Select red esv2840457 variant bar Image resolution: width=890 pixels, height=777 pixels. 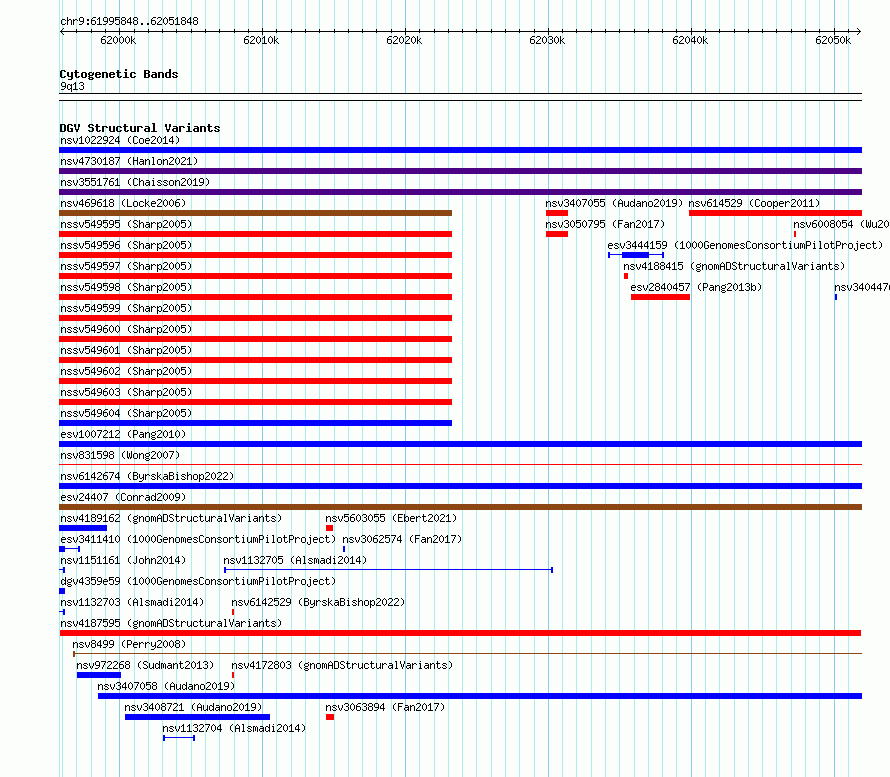point(661,297)
